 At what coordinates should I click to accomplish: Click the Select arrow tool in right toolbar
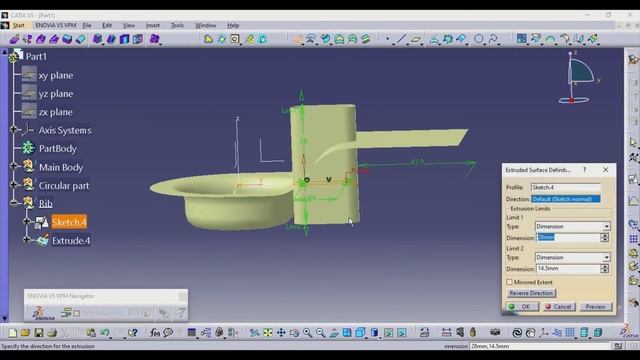tap(633, 142)
